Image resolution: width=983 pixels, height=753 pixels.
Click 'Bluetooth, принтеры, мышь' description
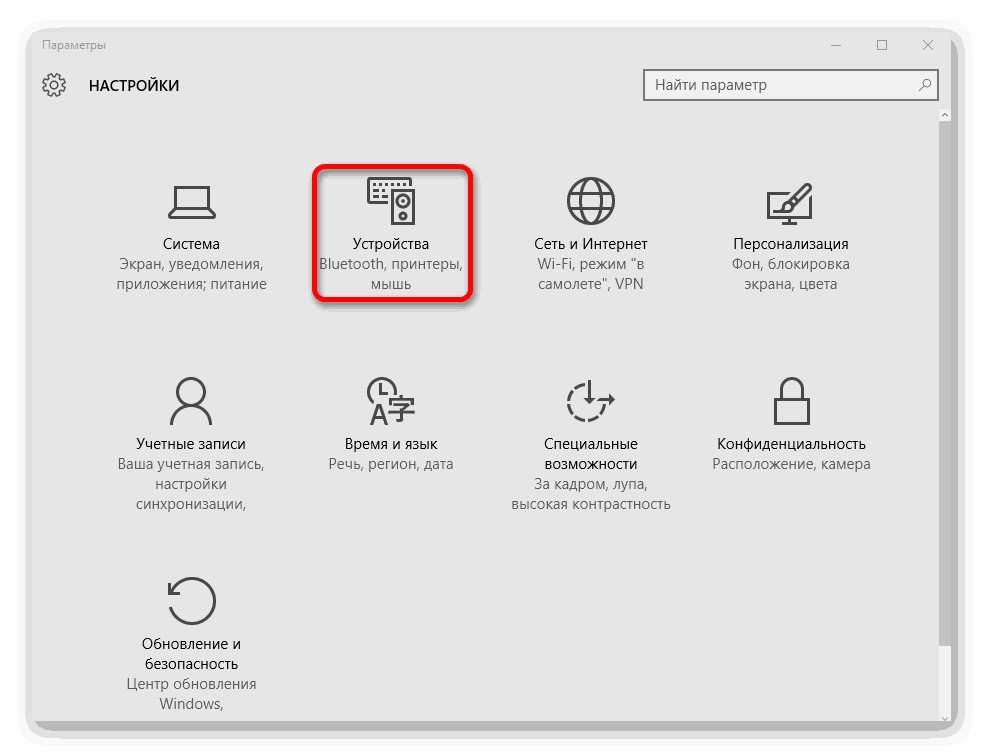[391, 274]
